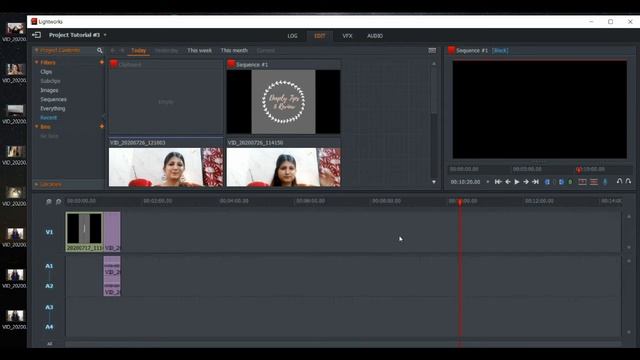Show This month recent items
The image size is (640, 360).
coord(234,51)
